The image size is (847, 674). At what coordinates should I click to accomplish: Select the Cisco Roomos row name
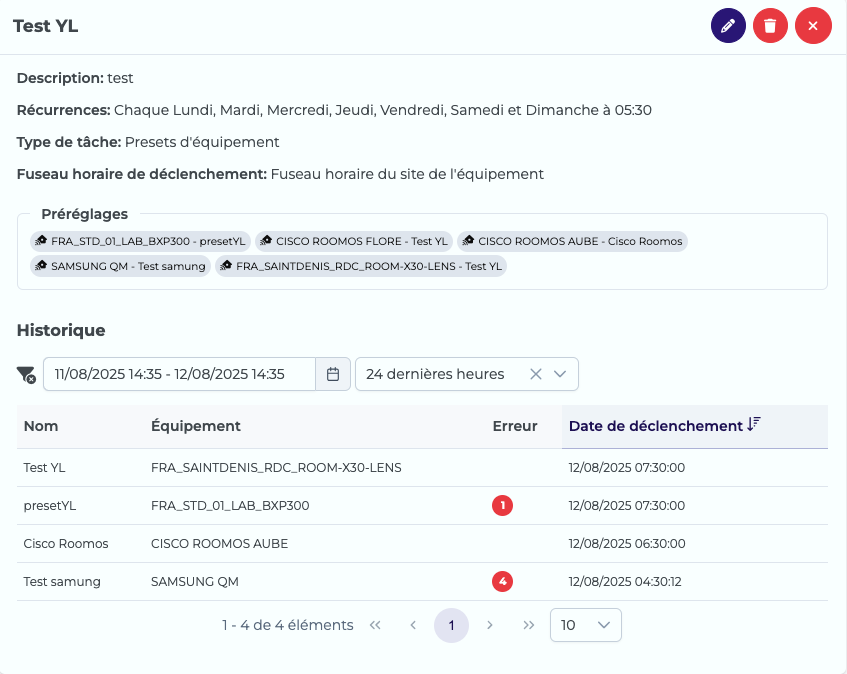click(66, 544)
